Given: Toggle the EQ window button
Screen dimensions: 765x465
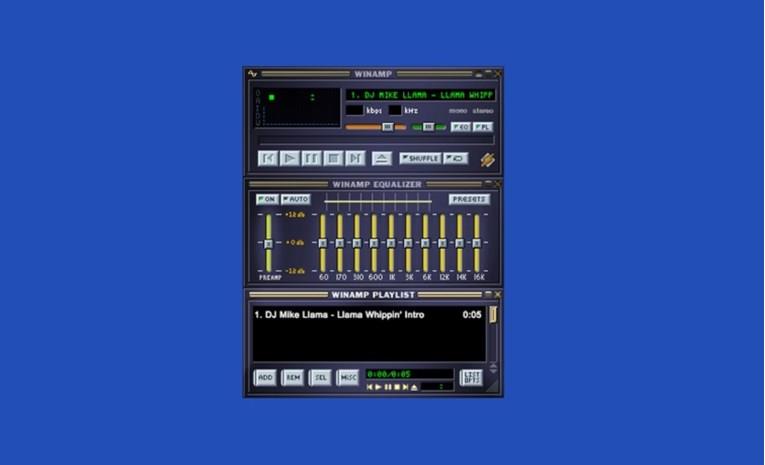Looking at the screenshot, I should [461, 127].
